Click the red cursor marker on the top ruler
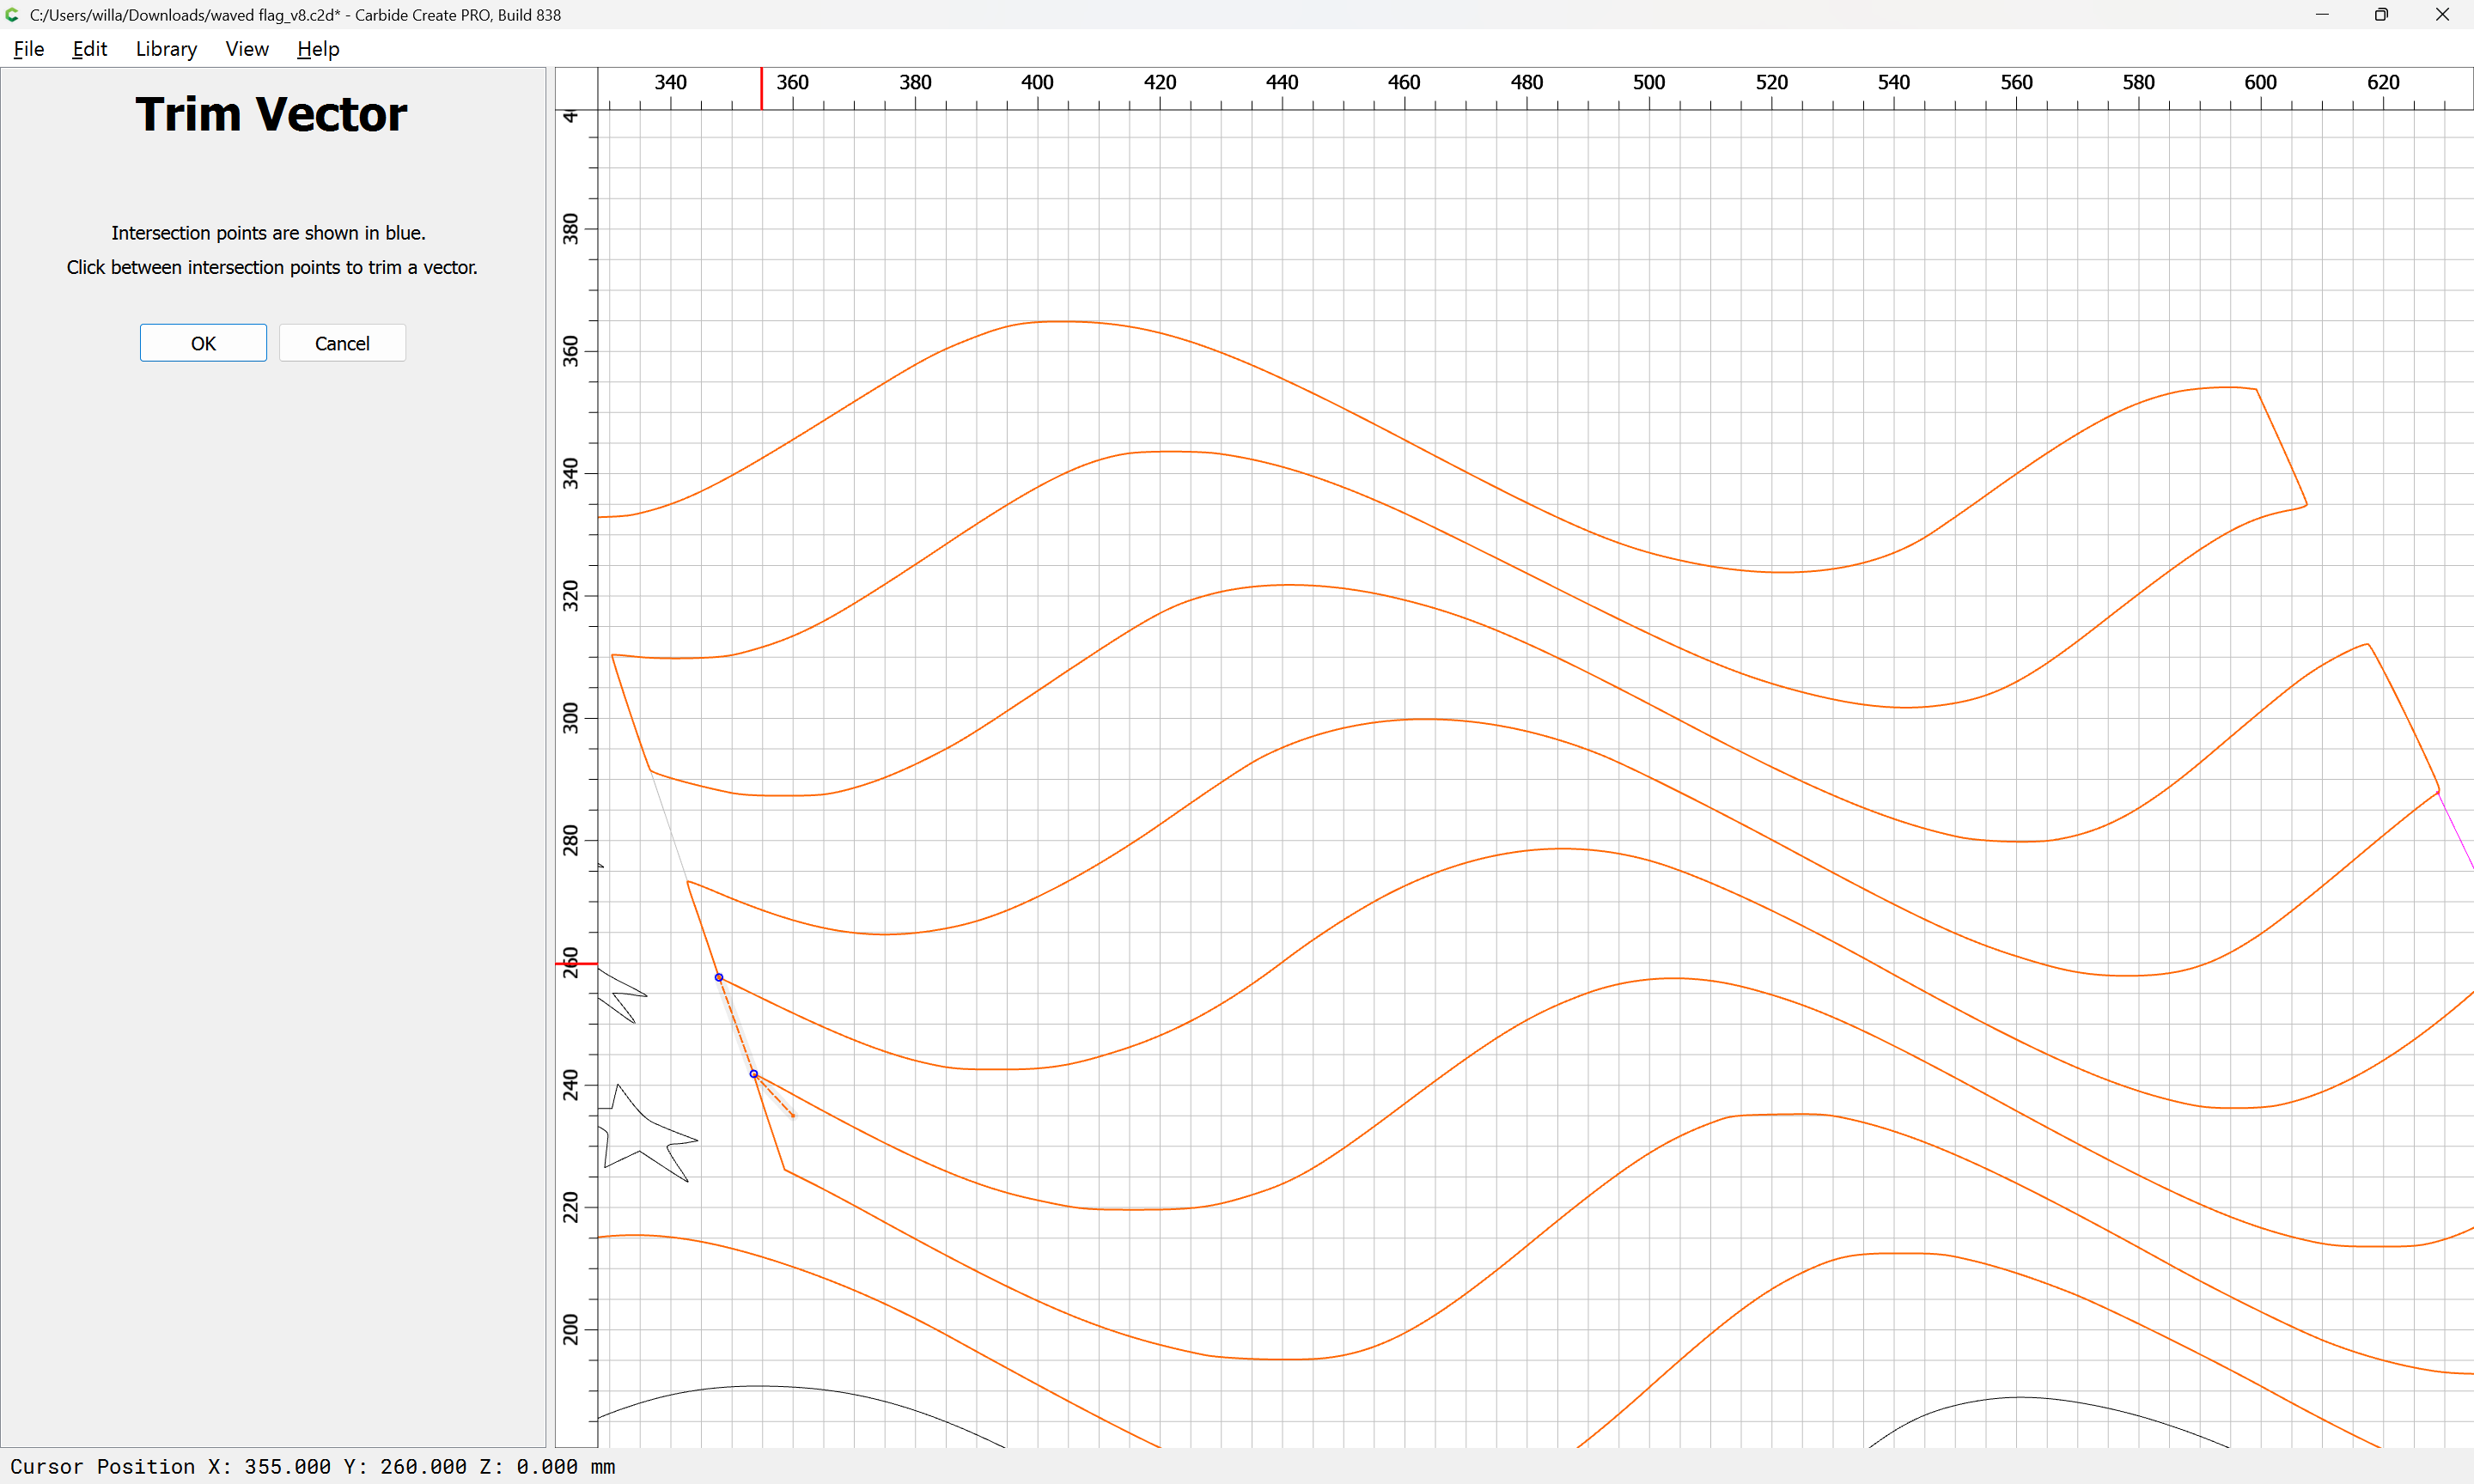The image size is (2474, 1484). [761, 89]
